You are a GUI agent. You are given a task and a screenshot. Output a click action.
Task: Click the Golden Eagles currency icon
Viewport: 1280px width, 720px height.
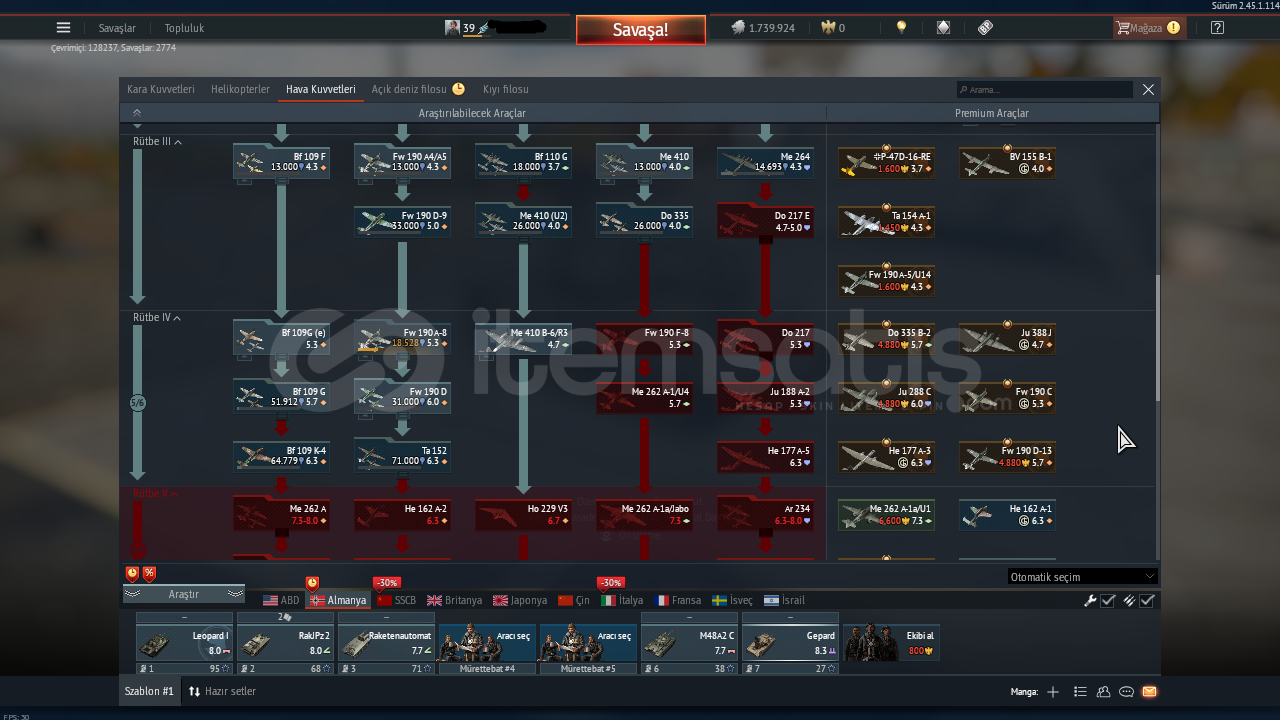828,28
